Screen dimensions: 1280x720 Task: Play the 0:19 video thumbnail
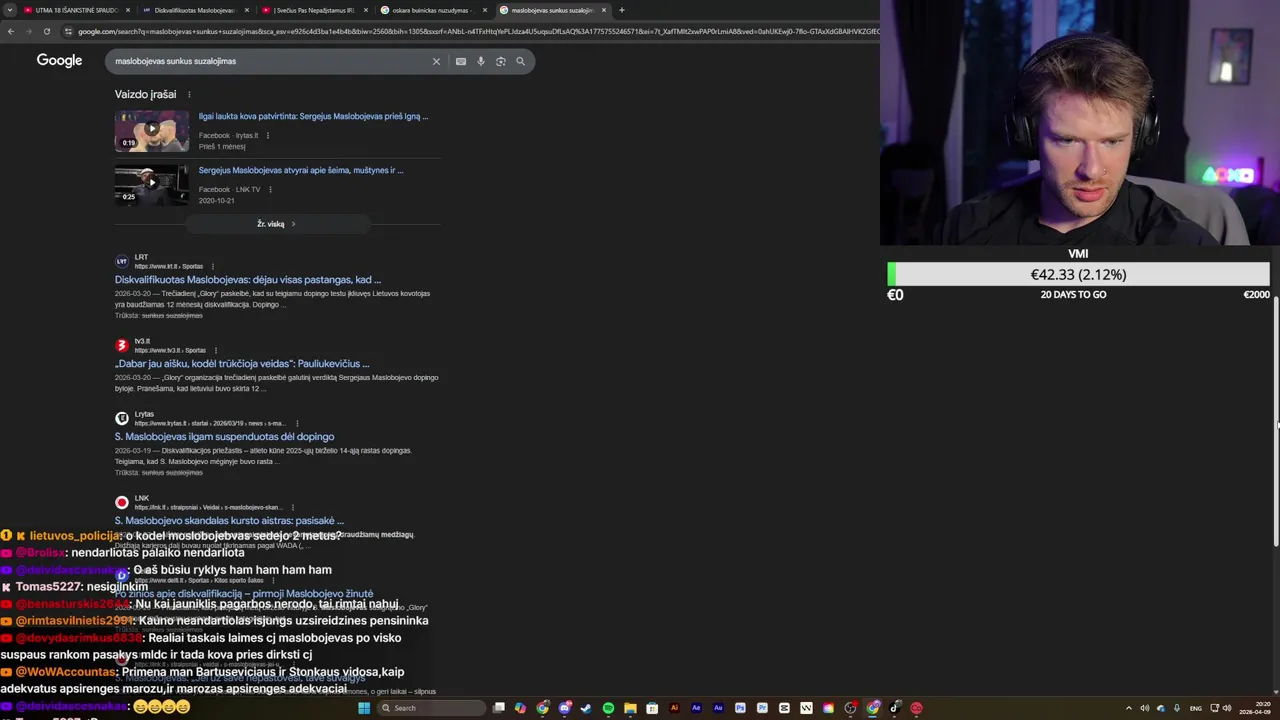click(x=152, y=130)
